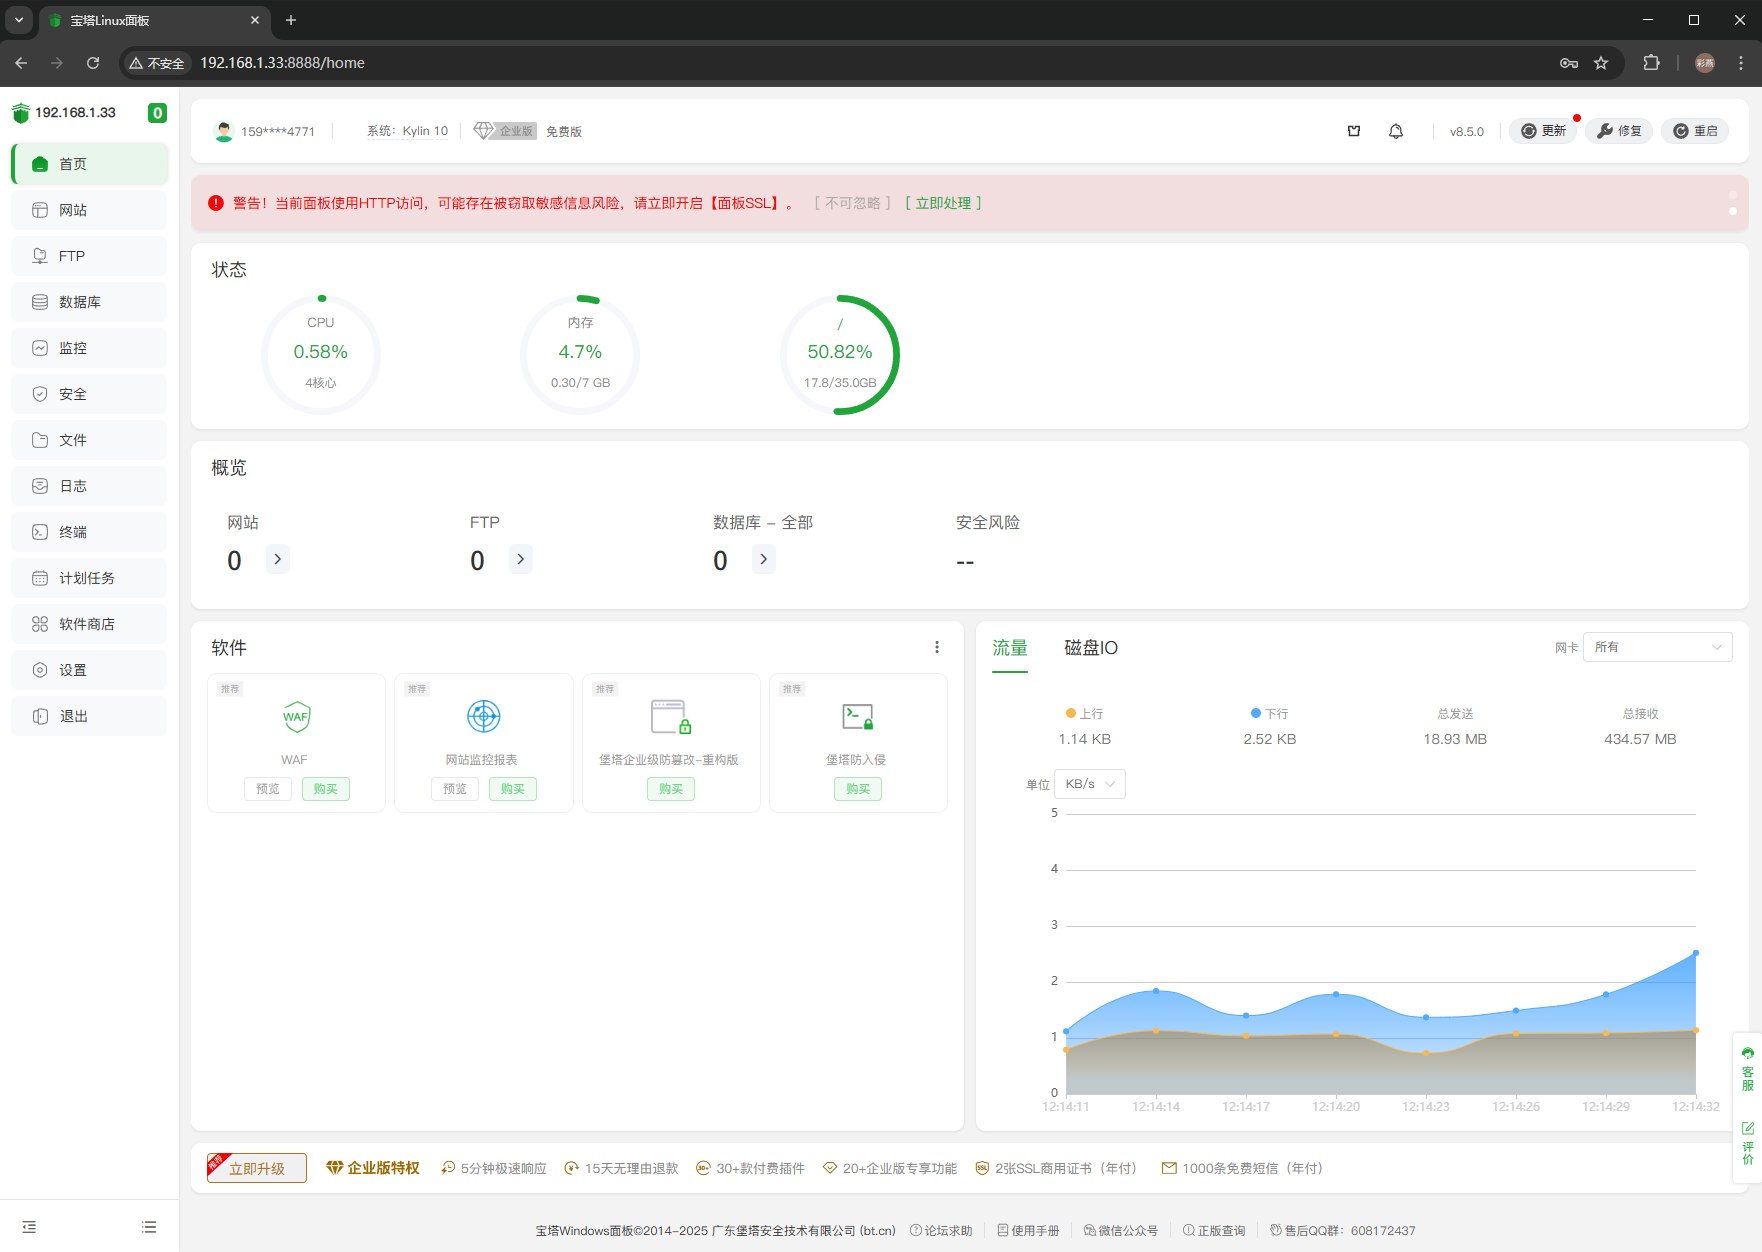
Task: Click the browser extensions puzzle icon
Action: click(x=1651, y=63)
